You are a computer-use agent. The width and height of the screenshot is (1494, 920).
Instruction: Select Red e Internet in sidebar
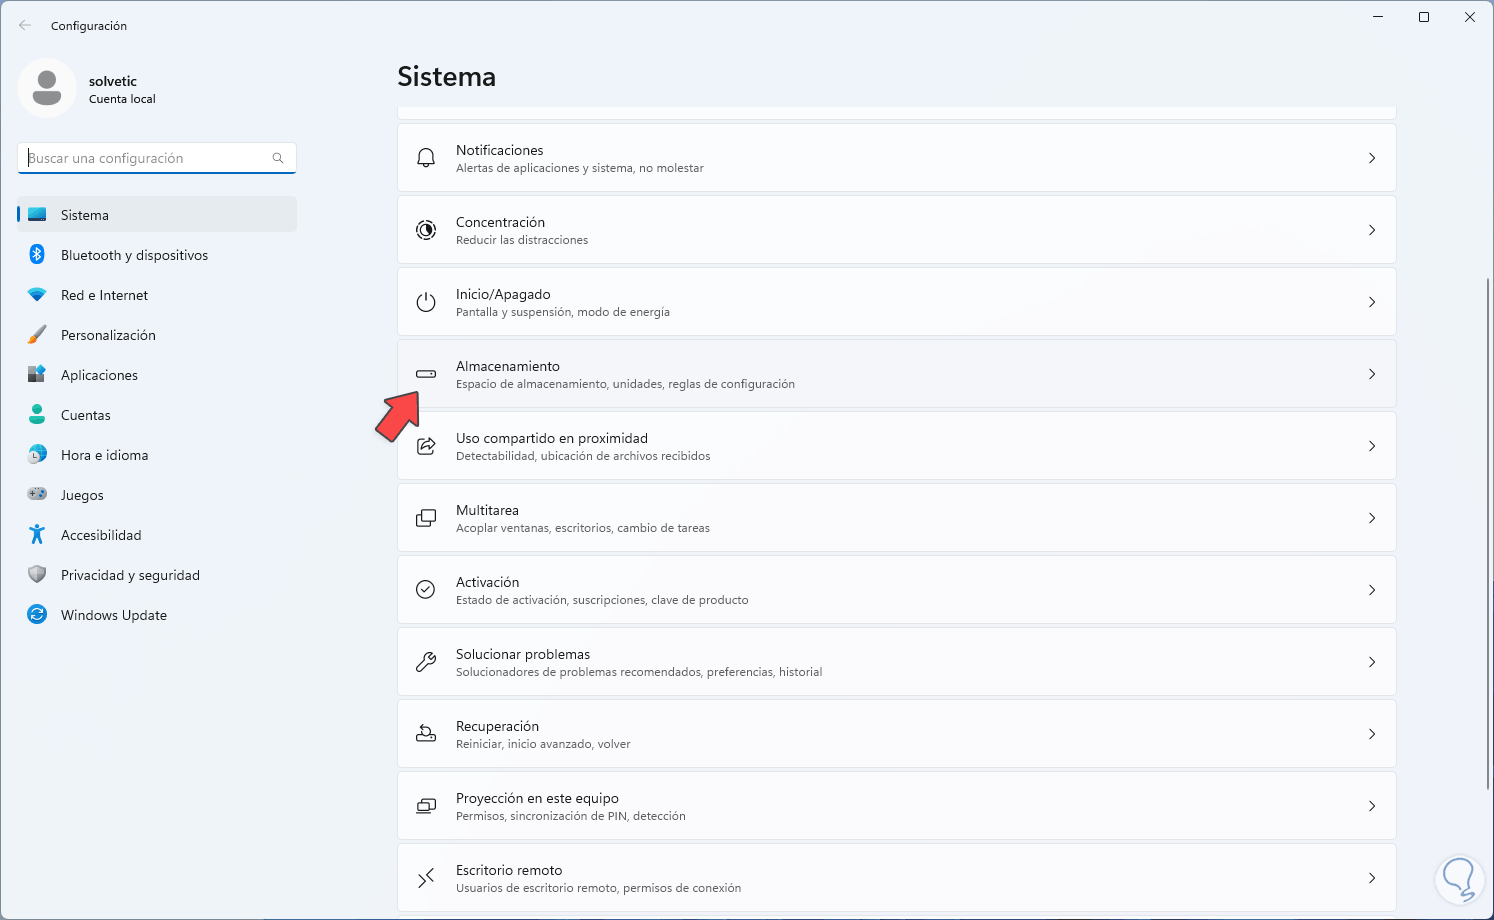tap(104, 295)
